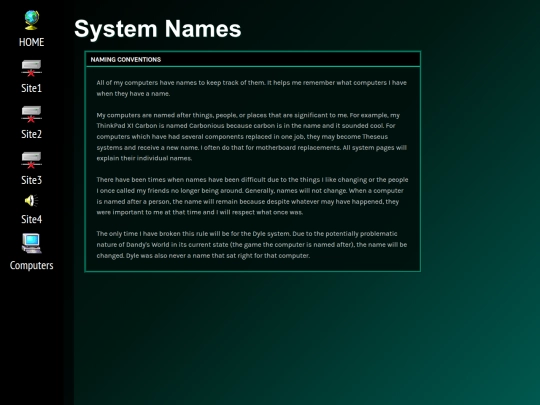
Task: Click the Computers monitor icon
Action: pos(31,243)
